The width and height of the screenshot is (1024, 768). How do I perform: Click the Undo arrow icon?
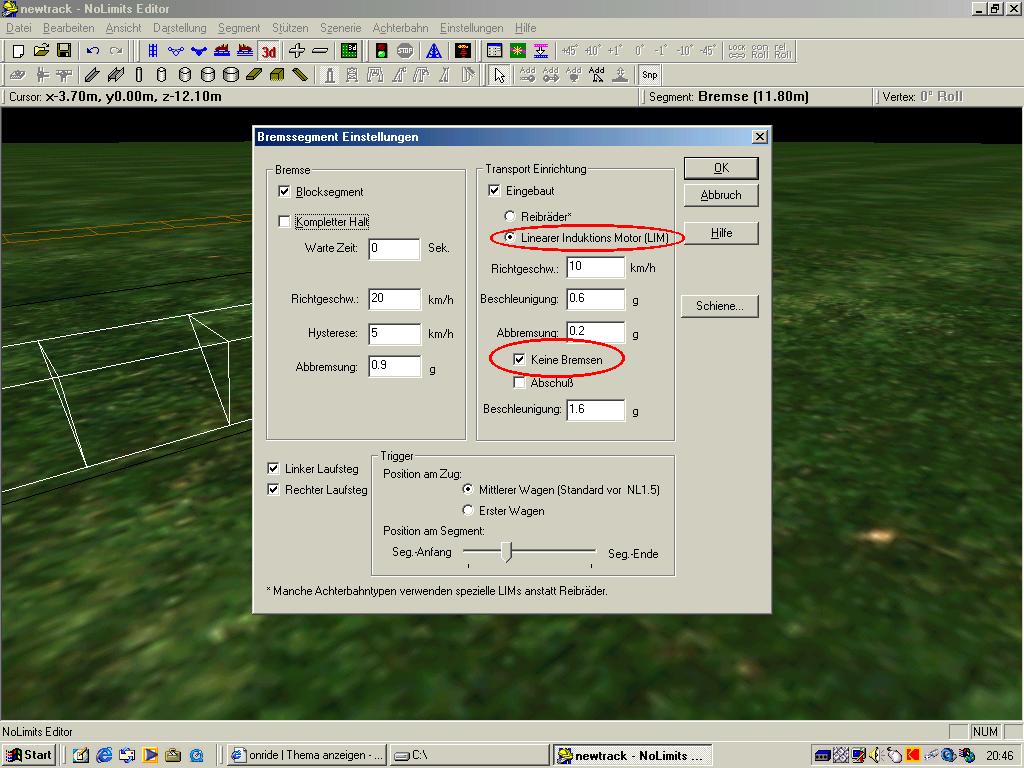pos(93,50)
